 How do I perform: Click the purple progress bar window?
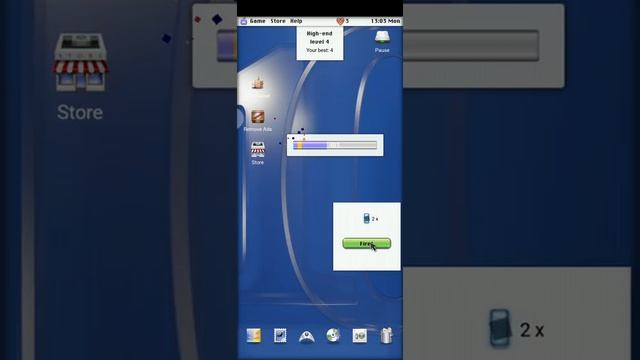click(335, 145)
